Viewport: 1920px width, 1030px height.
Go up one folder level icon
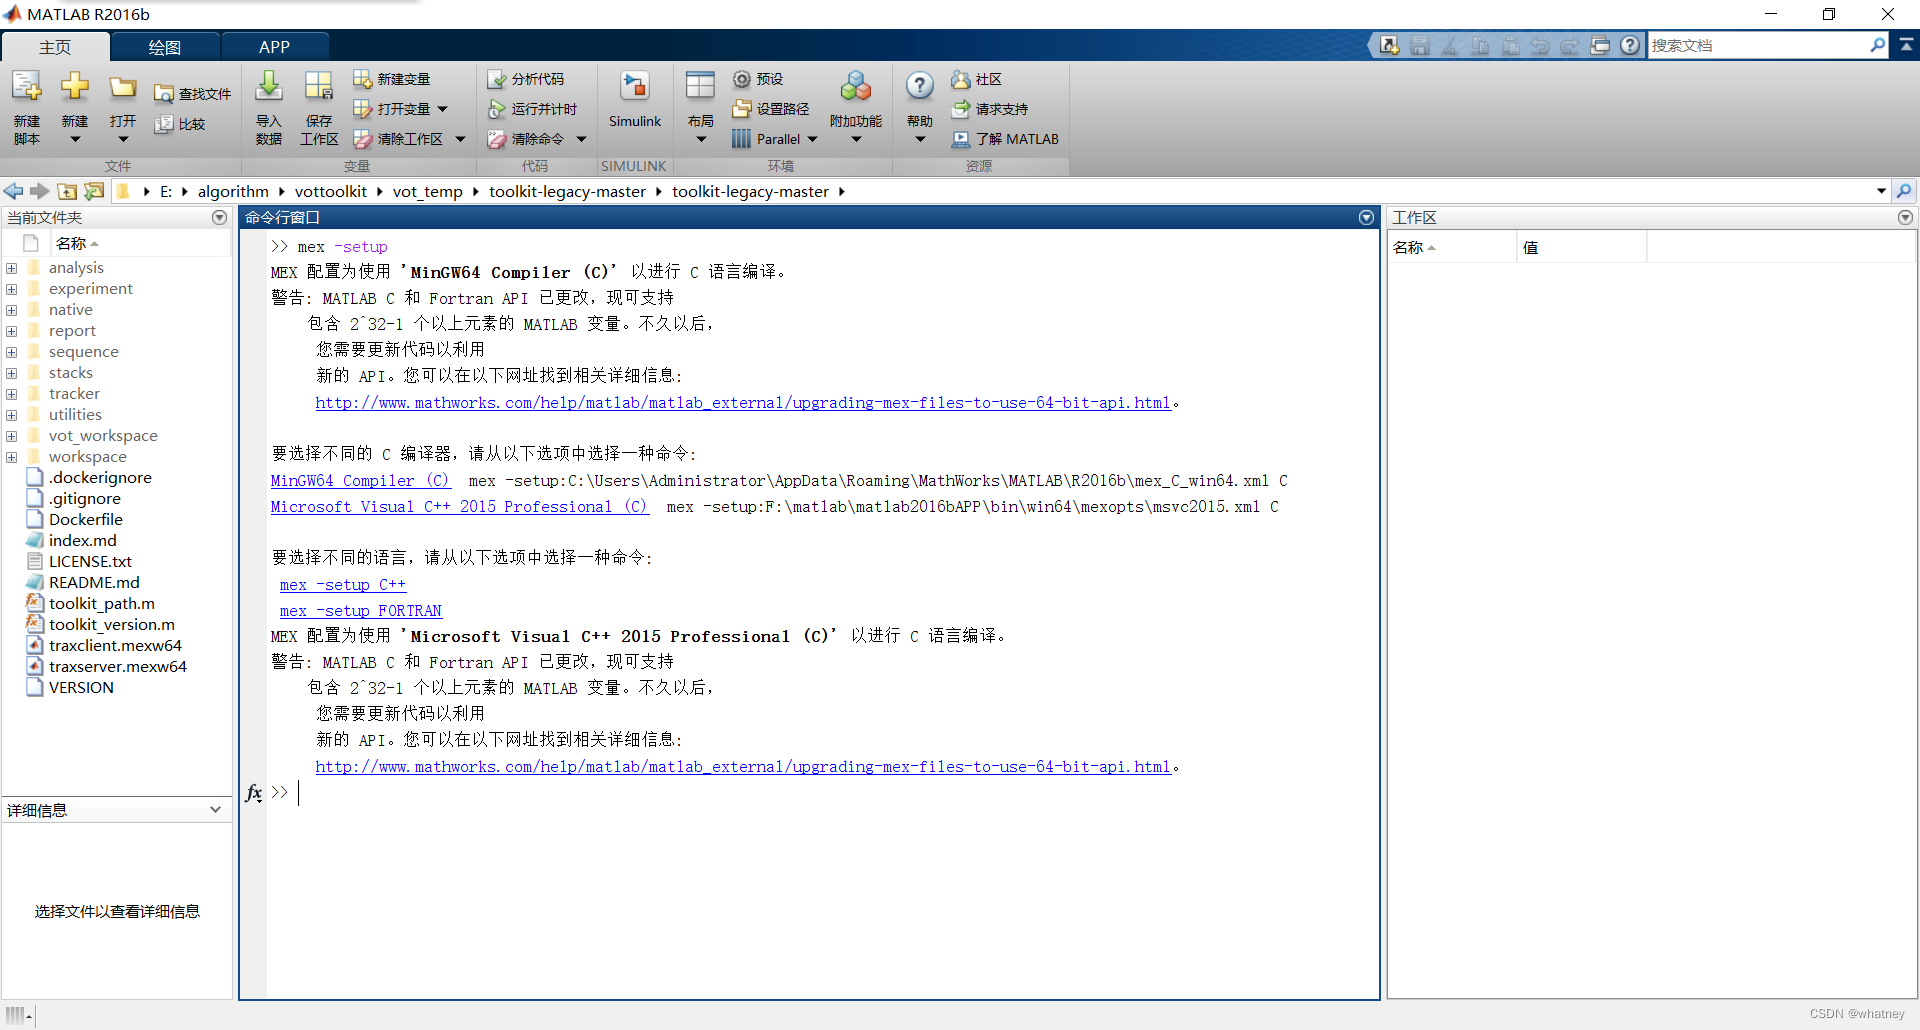point(67,191)
